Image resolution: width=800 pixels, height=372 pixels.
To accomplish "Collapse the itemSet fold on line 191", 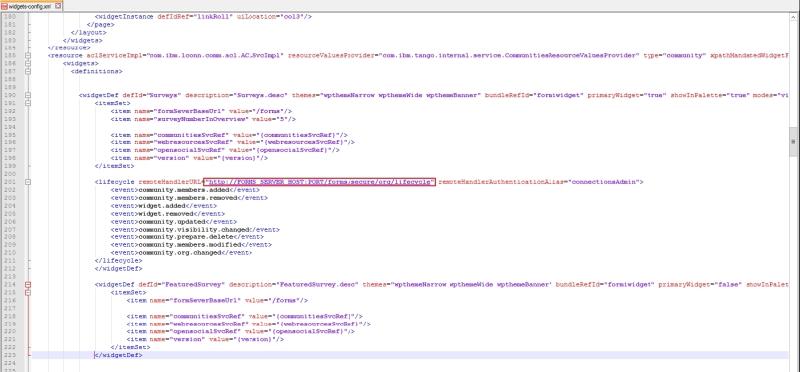I will 29,103.
